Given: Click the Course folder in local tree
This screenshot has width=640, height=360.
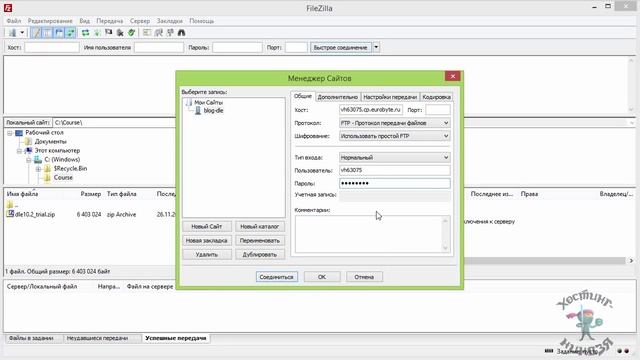Looking at the screenshot, I should (x=63, y=178).
